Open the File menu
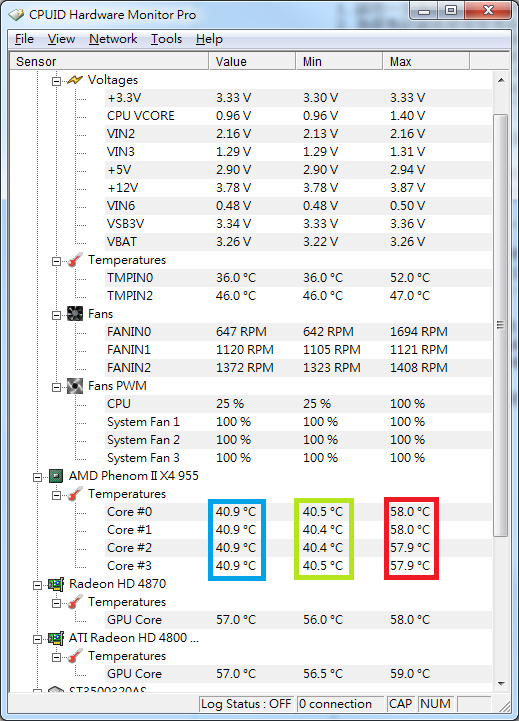 tap(24, 39)
